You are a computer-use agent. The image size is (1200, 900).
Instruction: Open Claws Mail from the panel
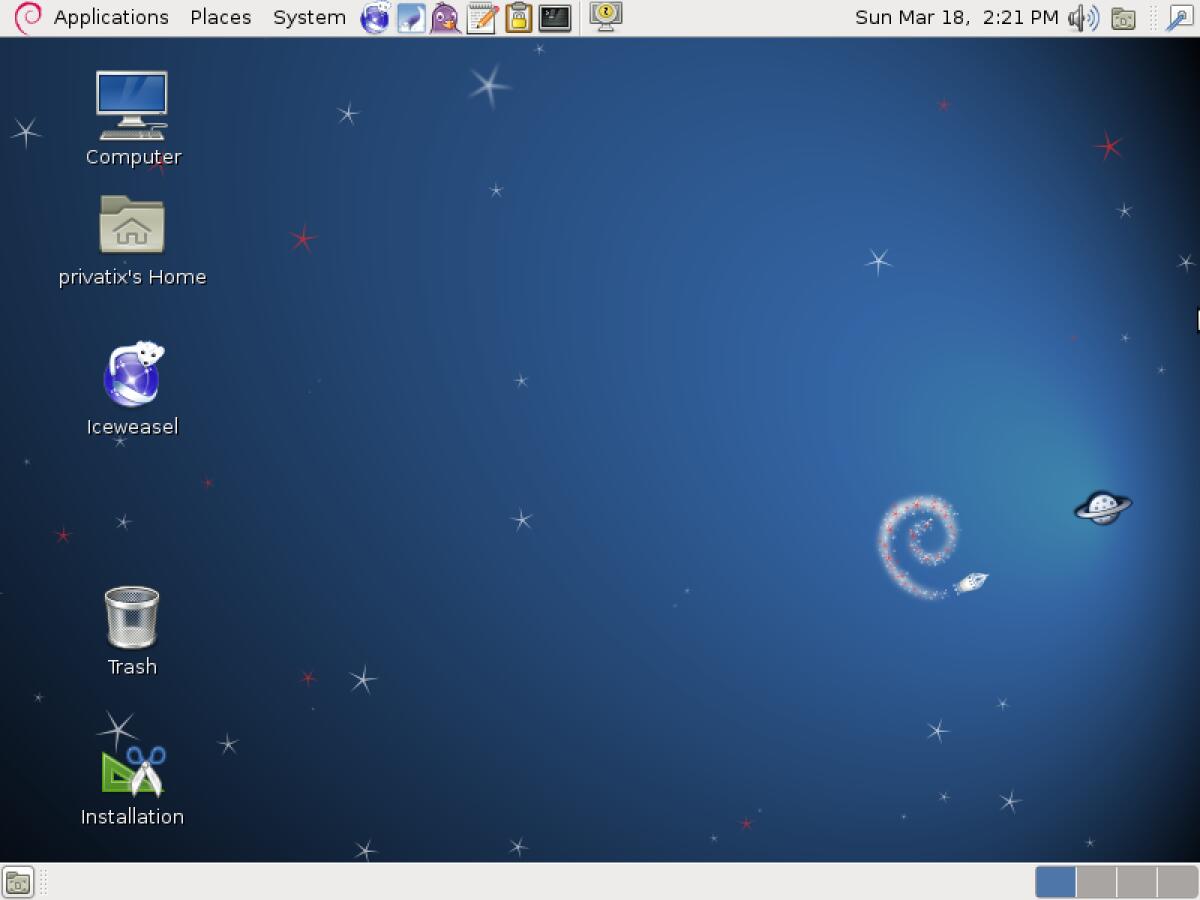point(410,17)
